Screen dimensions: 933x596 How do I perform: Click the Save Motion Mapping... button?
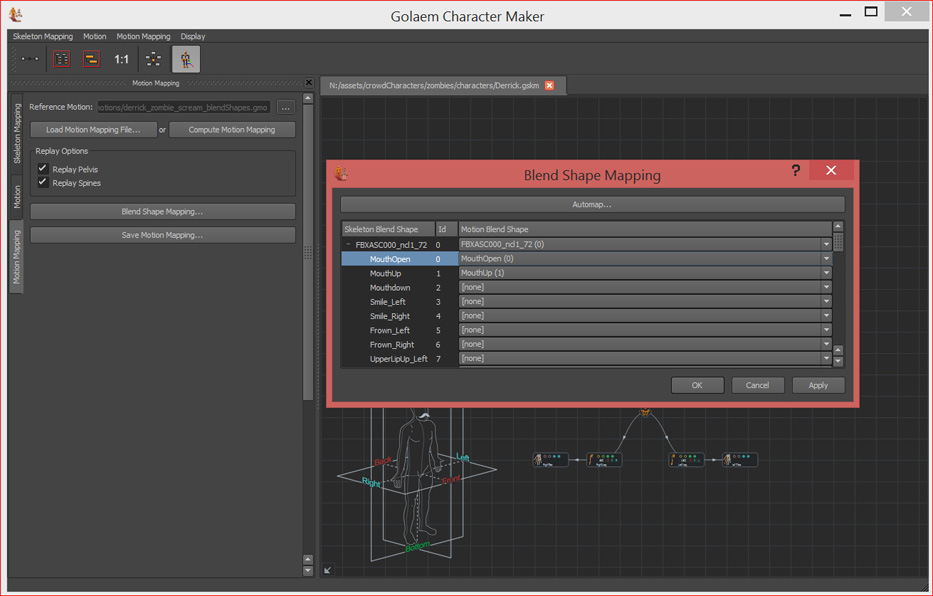click(162, 235)
